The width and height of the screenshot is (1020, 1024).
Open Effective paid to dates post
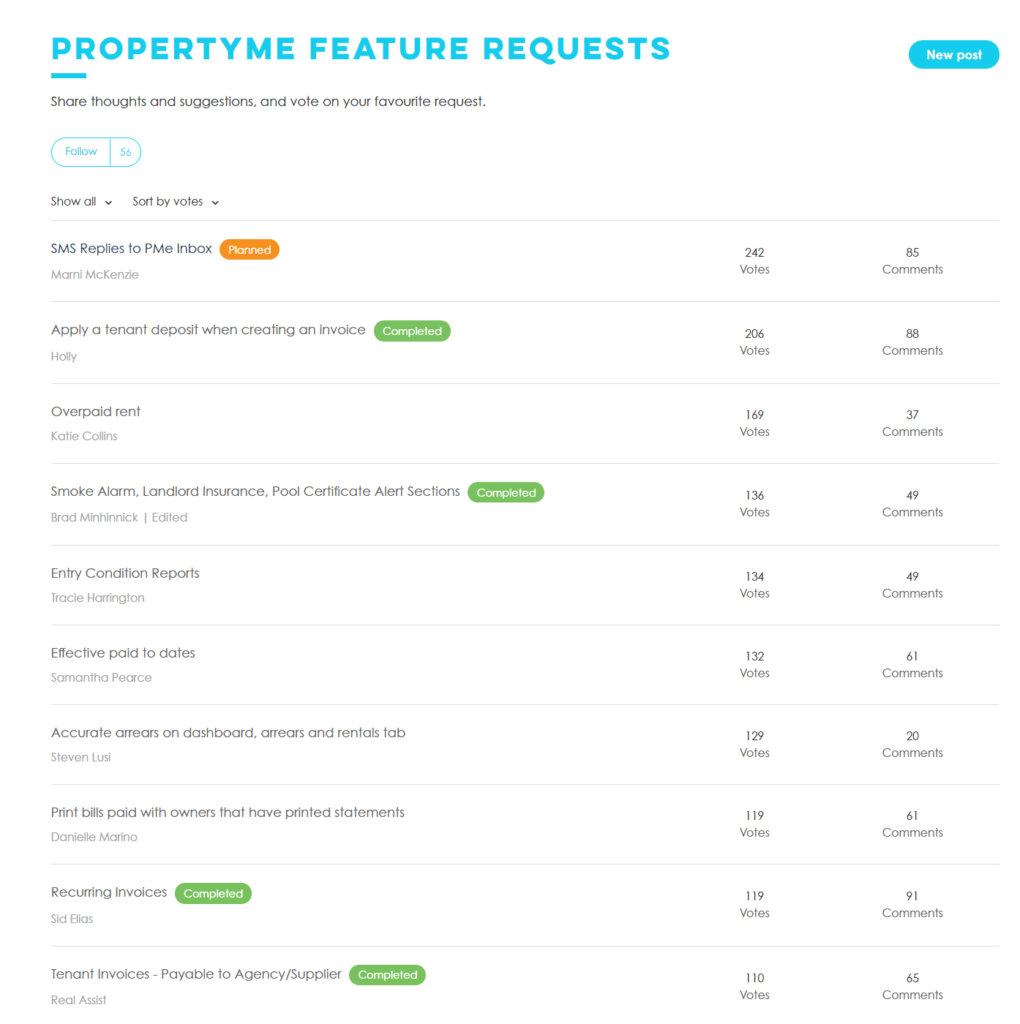(x=123, y=652)
